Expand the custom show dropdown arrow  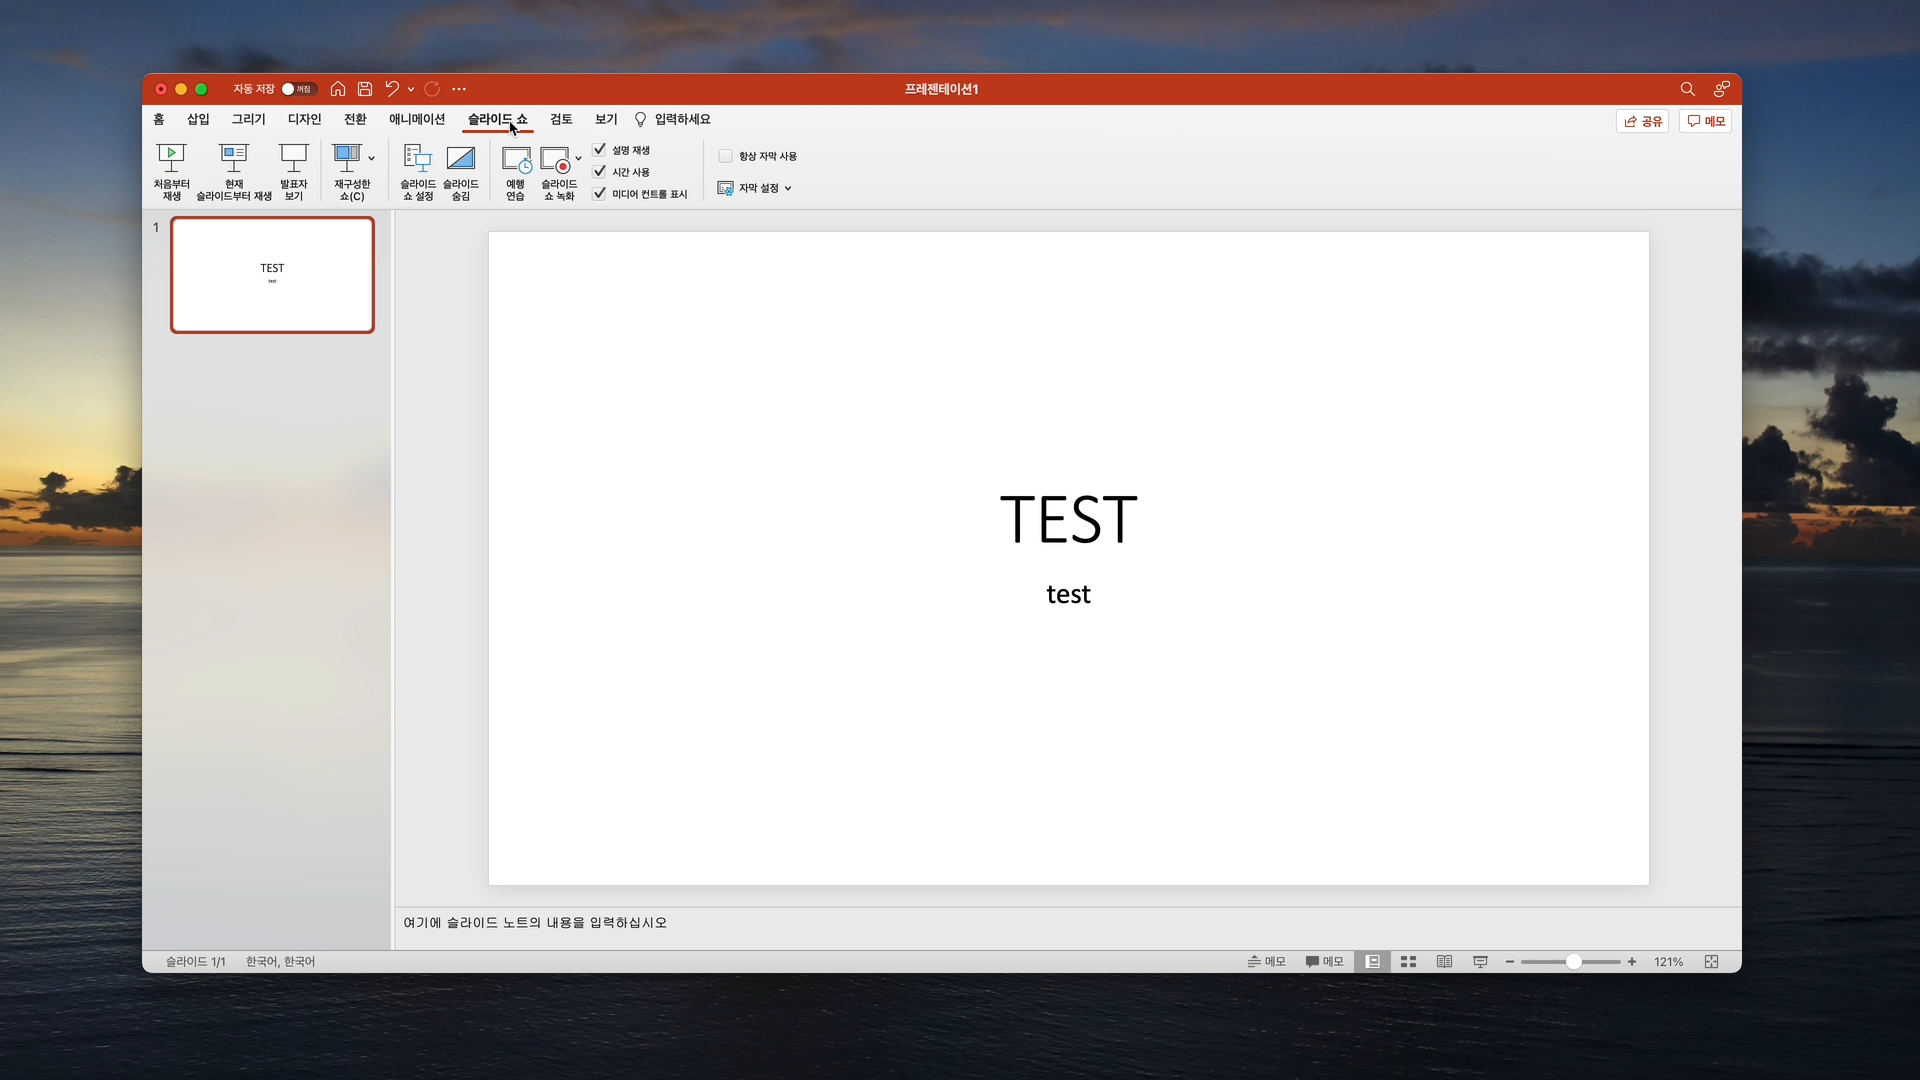(372, 158)
